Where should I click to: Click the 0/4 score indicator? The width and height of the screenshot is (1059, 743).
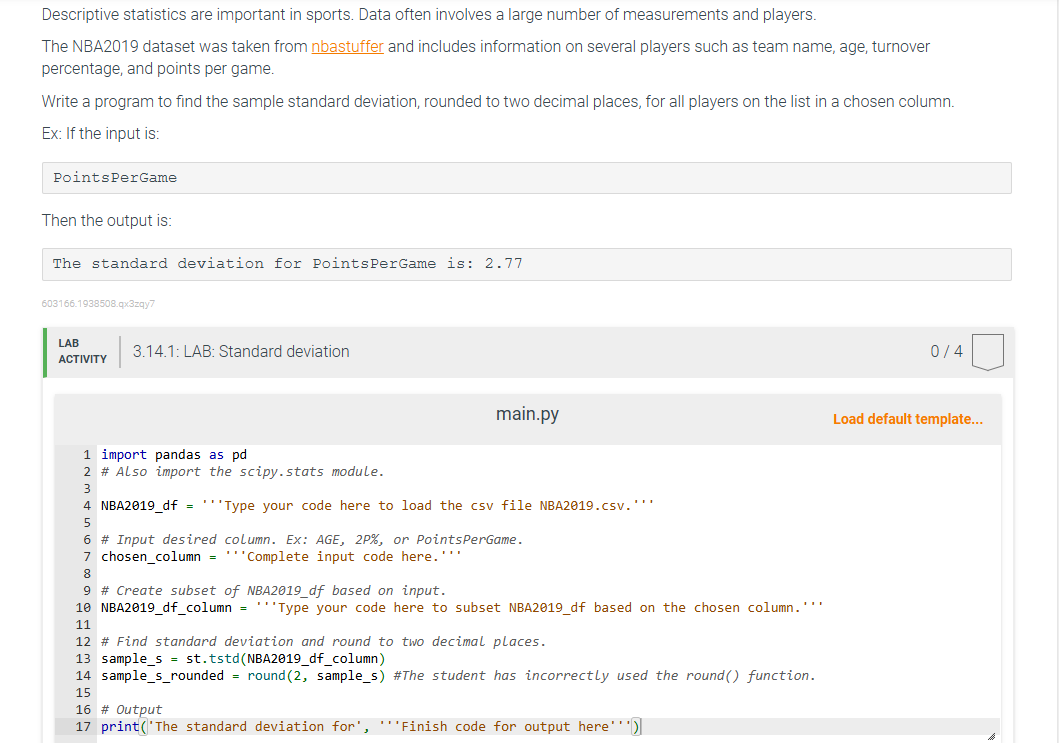coord(946,351)
